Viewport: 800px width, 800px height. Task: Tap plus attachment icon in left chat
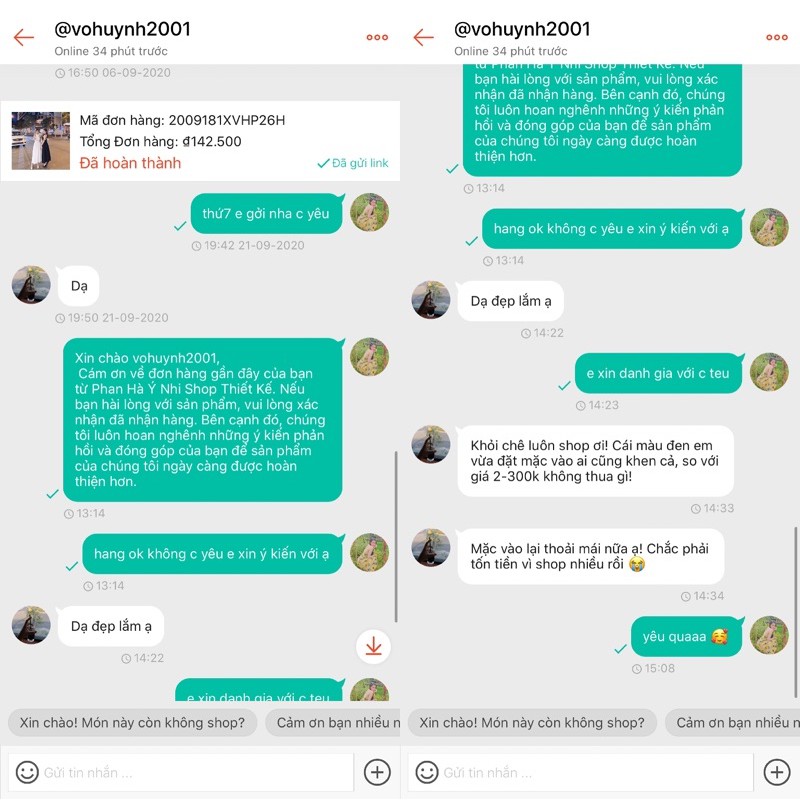(x=377, y=772)
